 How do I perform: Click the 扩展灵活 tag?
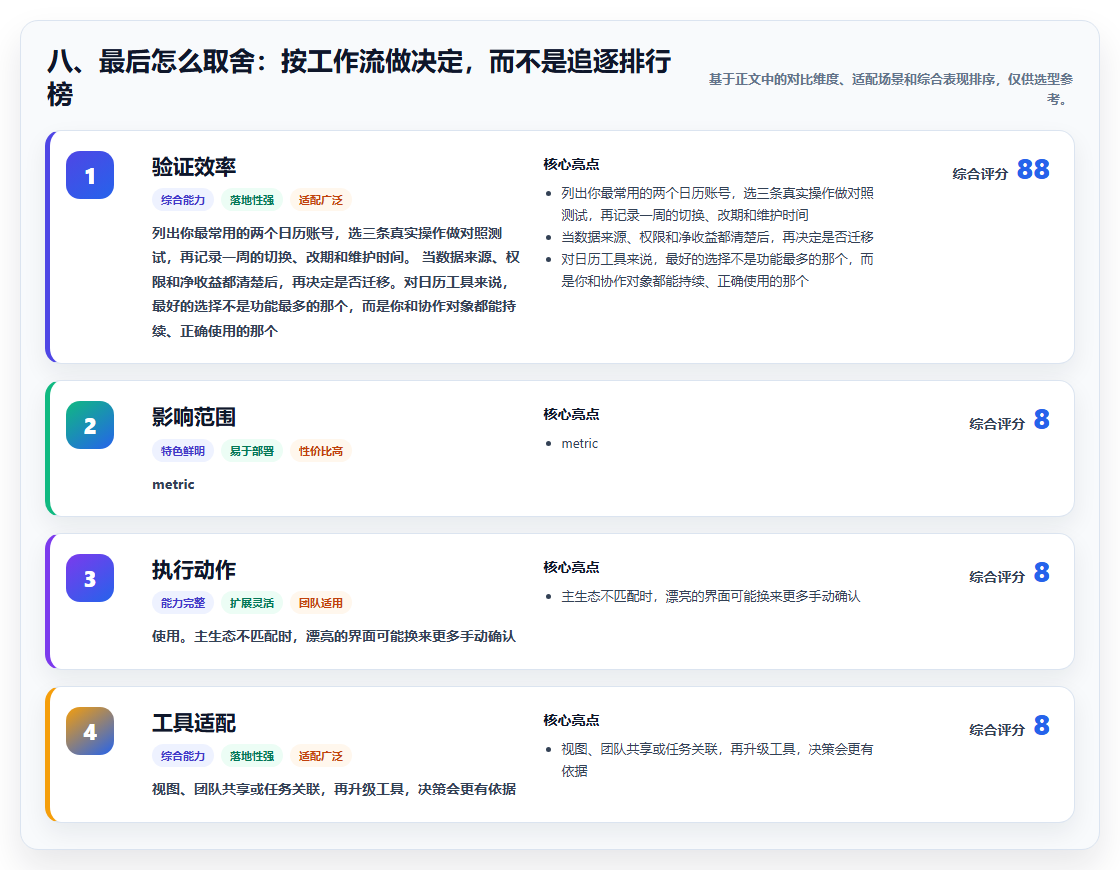click(x=251, y=603)
